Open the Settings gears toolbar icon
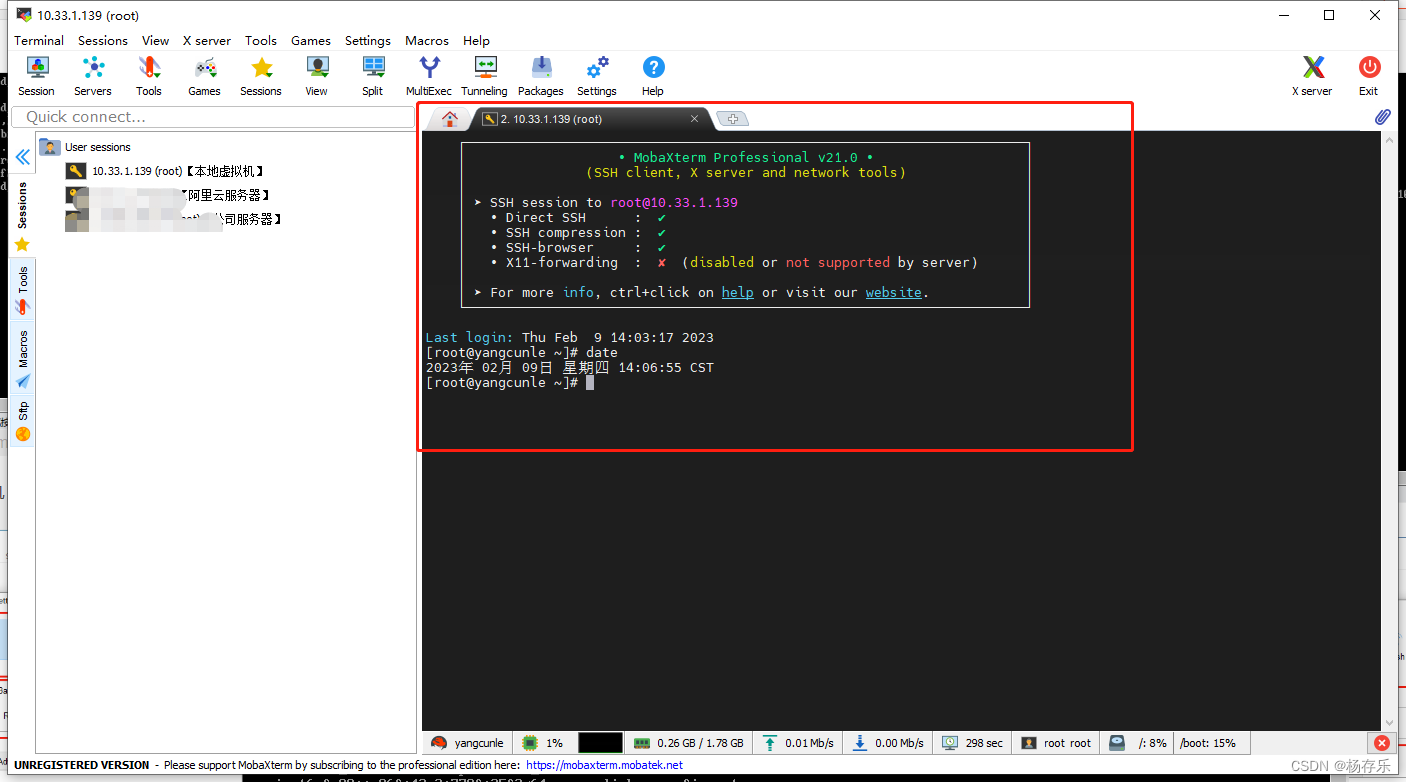Viewport: 1406px width, 782px height. pyautogui.click(x=597, y=76)
